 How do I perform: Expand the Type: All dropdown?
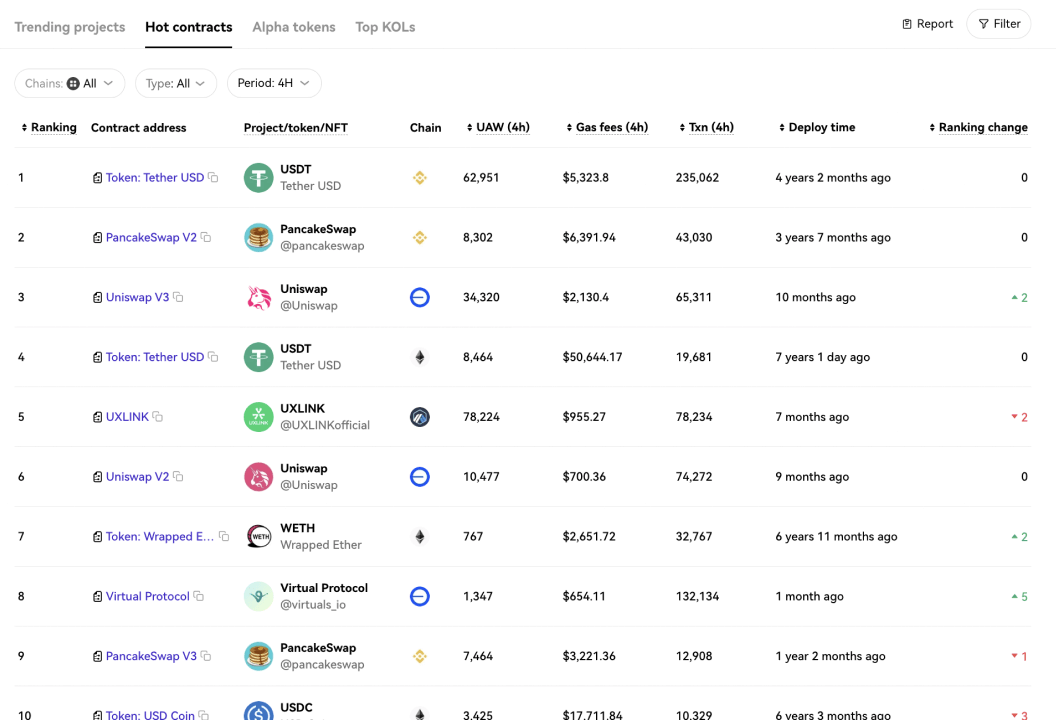click(x=176, y=84)
